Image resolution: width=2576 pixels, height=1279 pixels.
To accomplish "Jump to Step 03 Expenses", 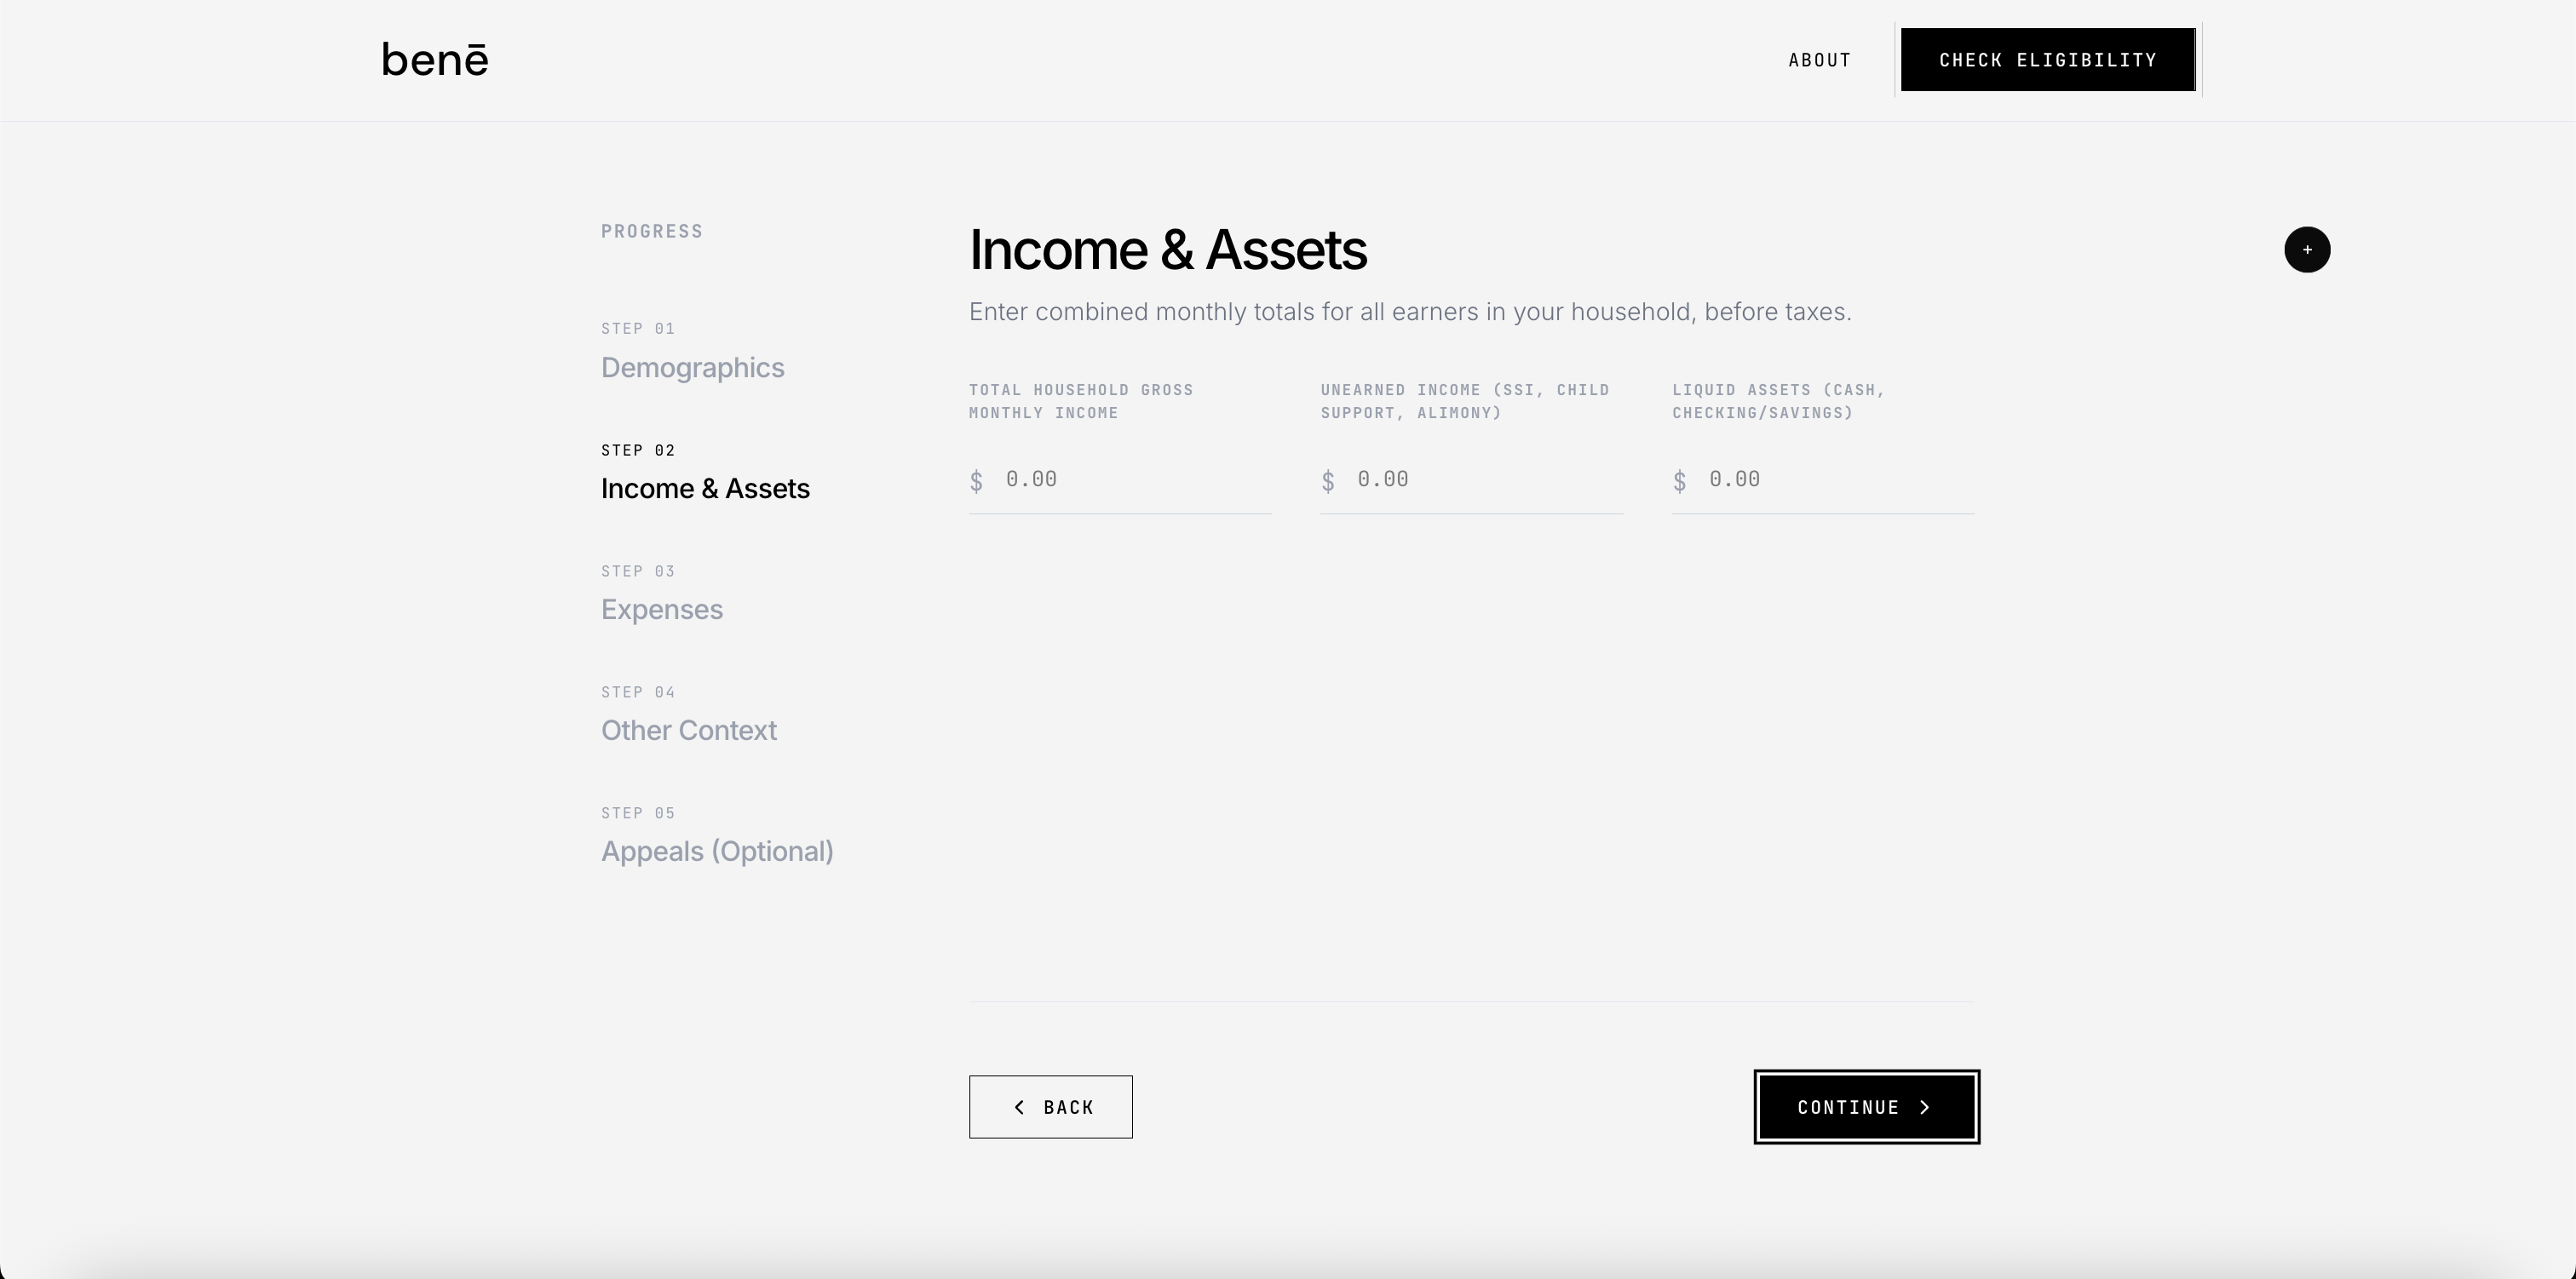I will tap(661, 610).
